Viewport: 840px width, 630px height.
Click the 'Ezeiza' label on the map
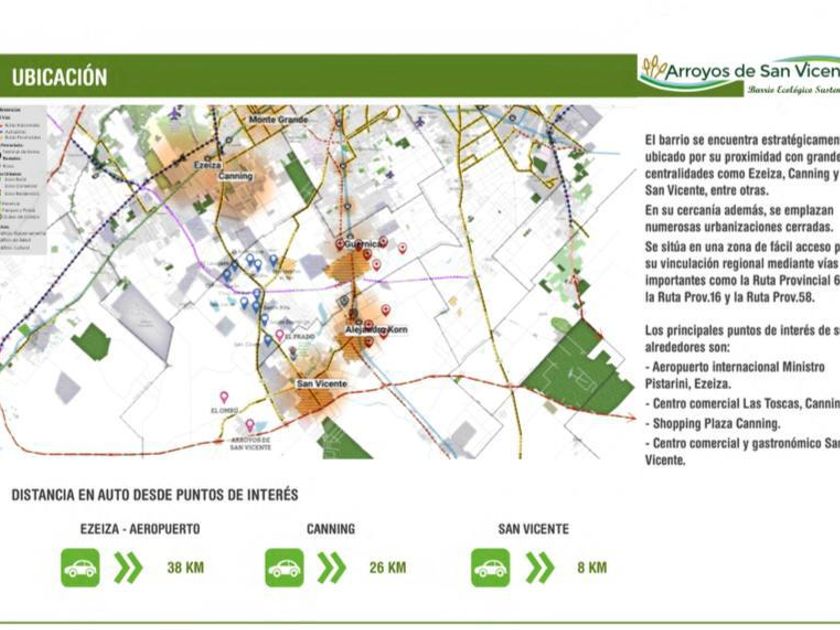[x=207, y=165]
